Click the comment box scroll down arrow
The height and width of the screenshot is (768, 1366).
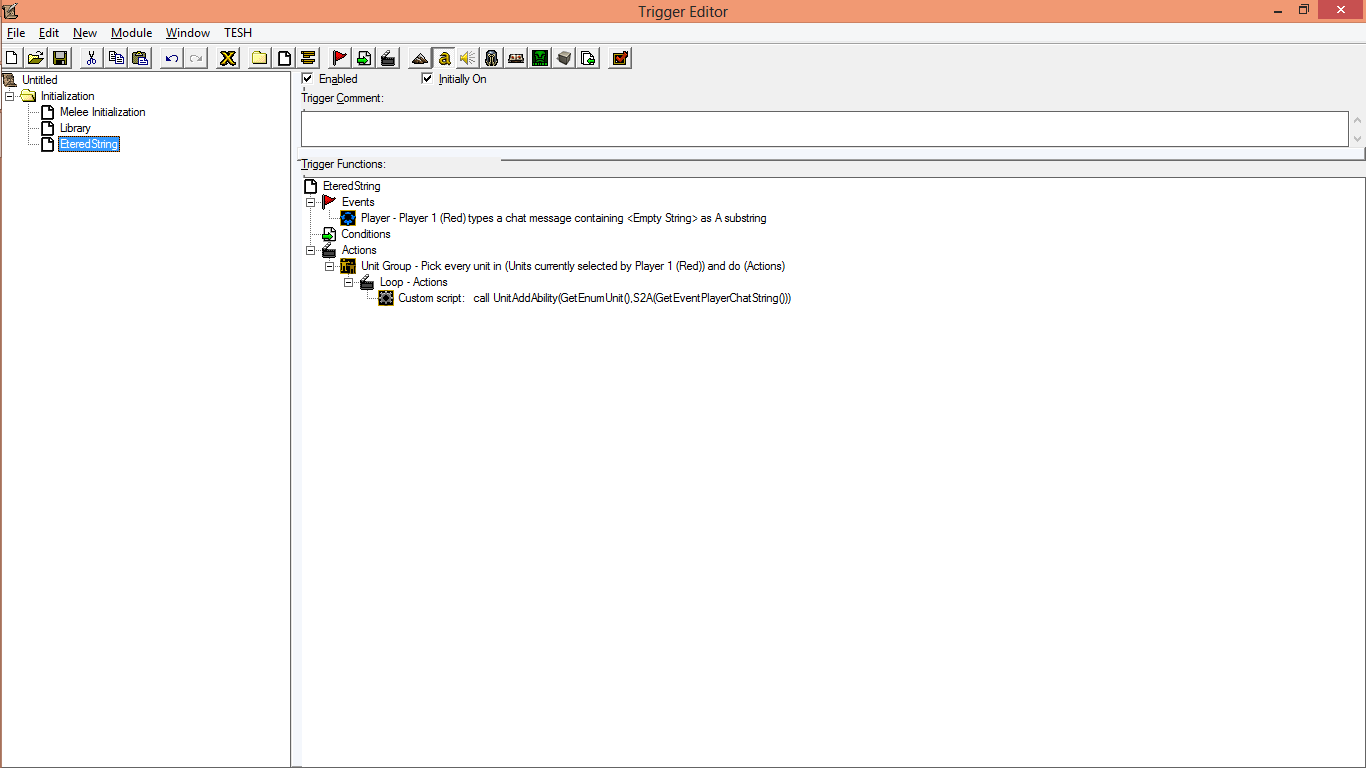point(1357,138)
